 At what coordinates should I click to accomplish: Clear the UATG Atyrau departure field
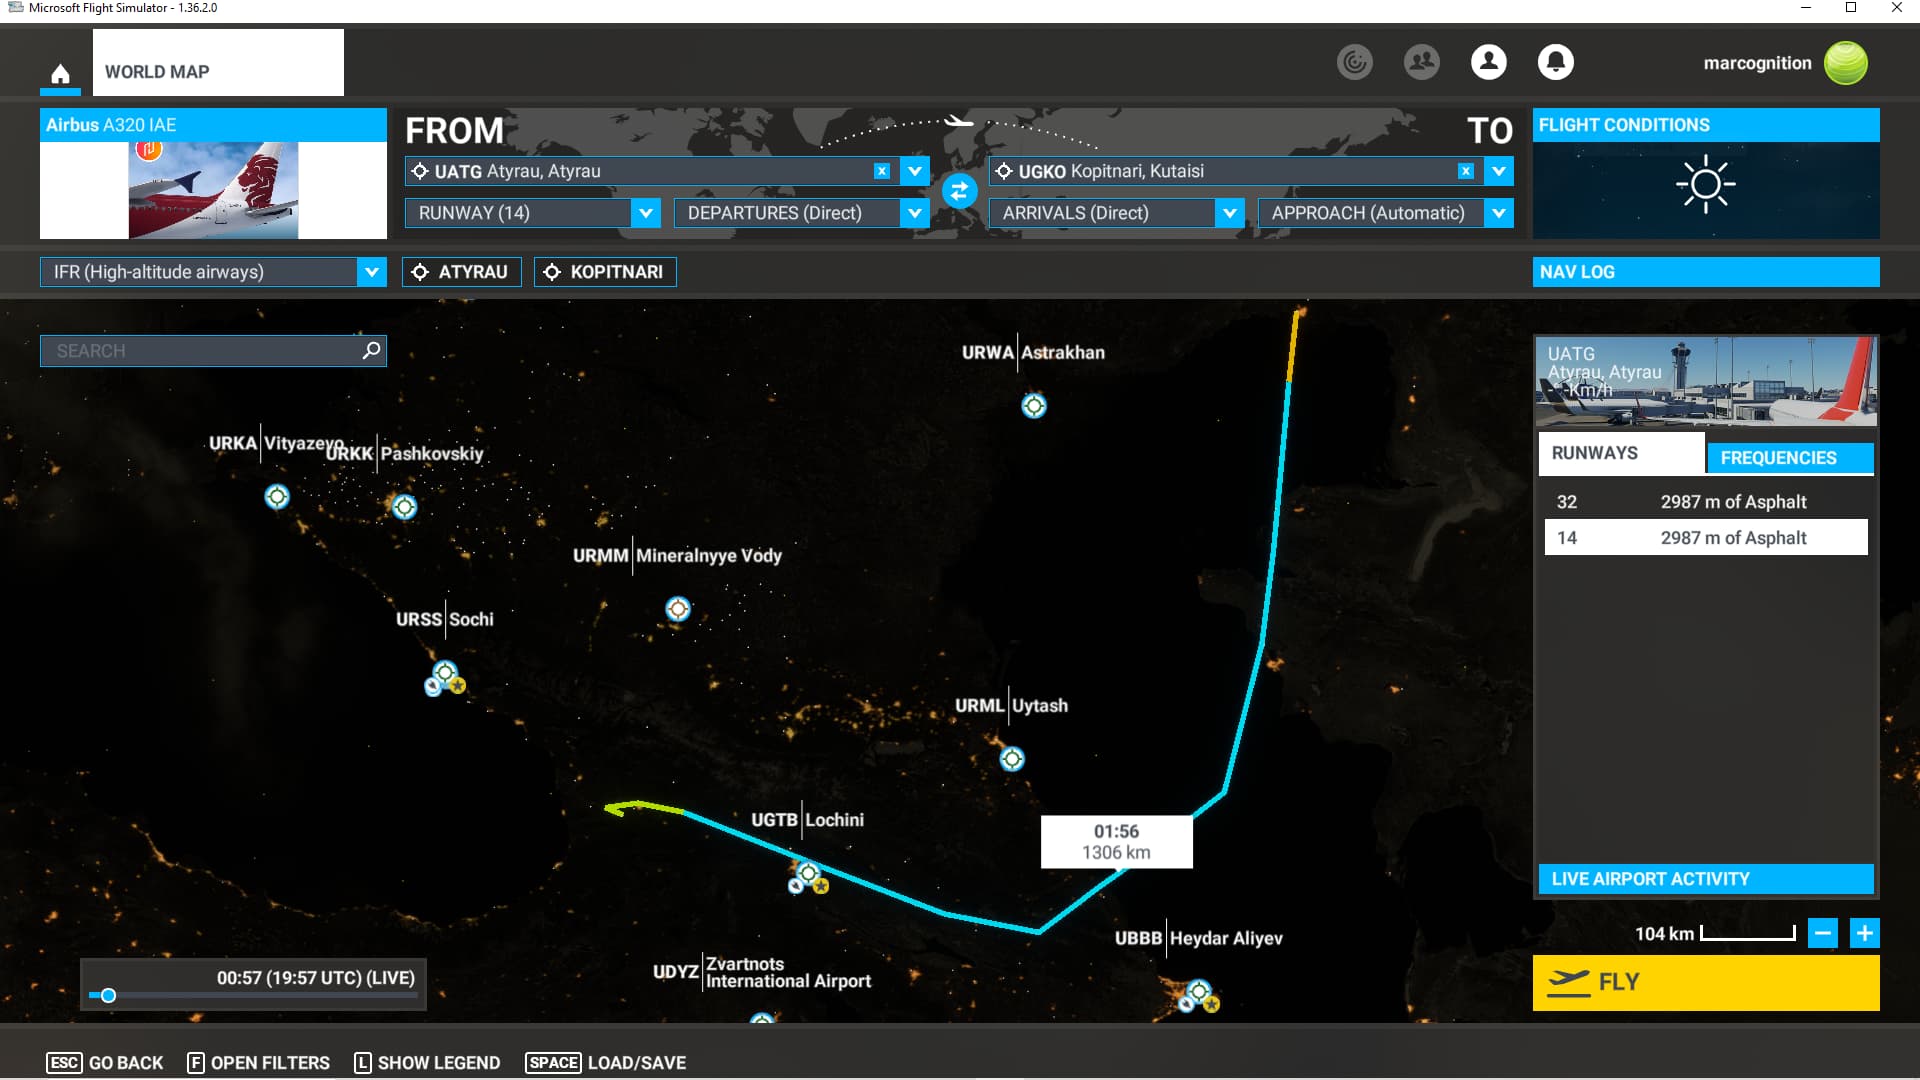point(881,171)
